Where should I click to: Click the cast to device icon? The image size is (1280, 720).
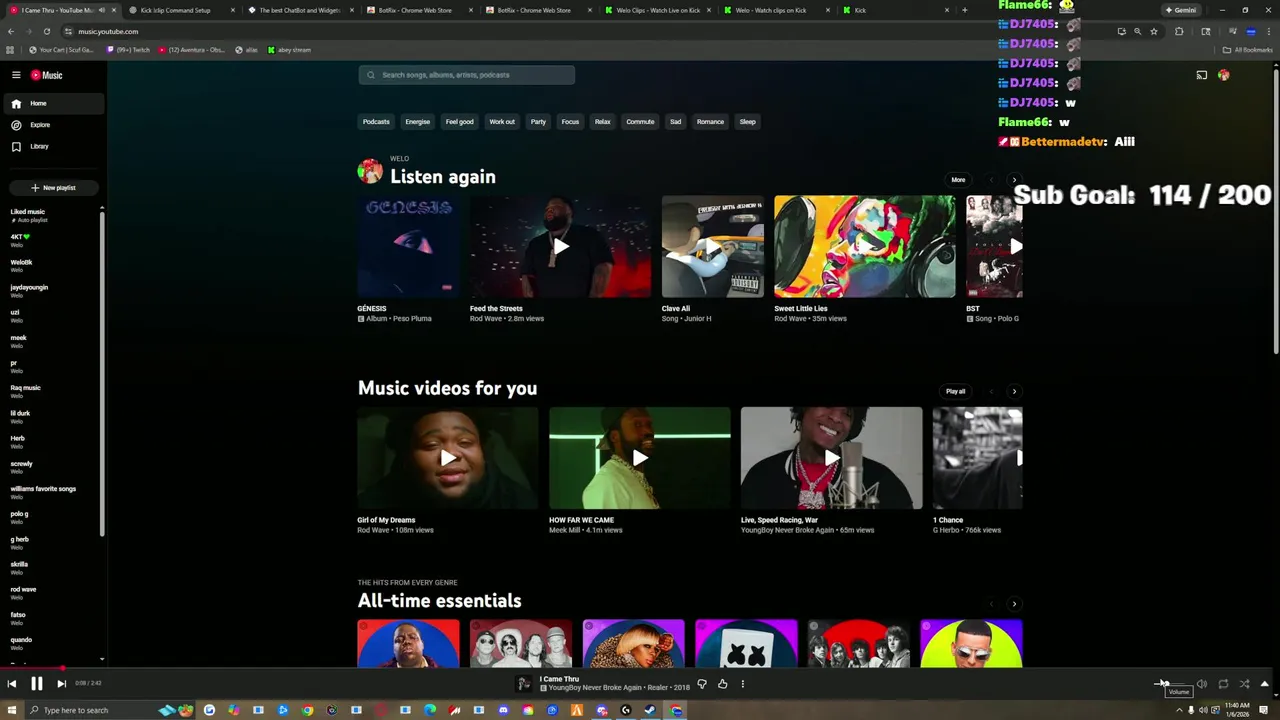1202,75
